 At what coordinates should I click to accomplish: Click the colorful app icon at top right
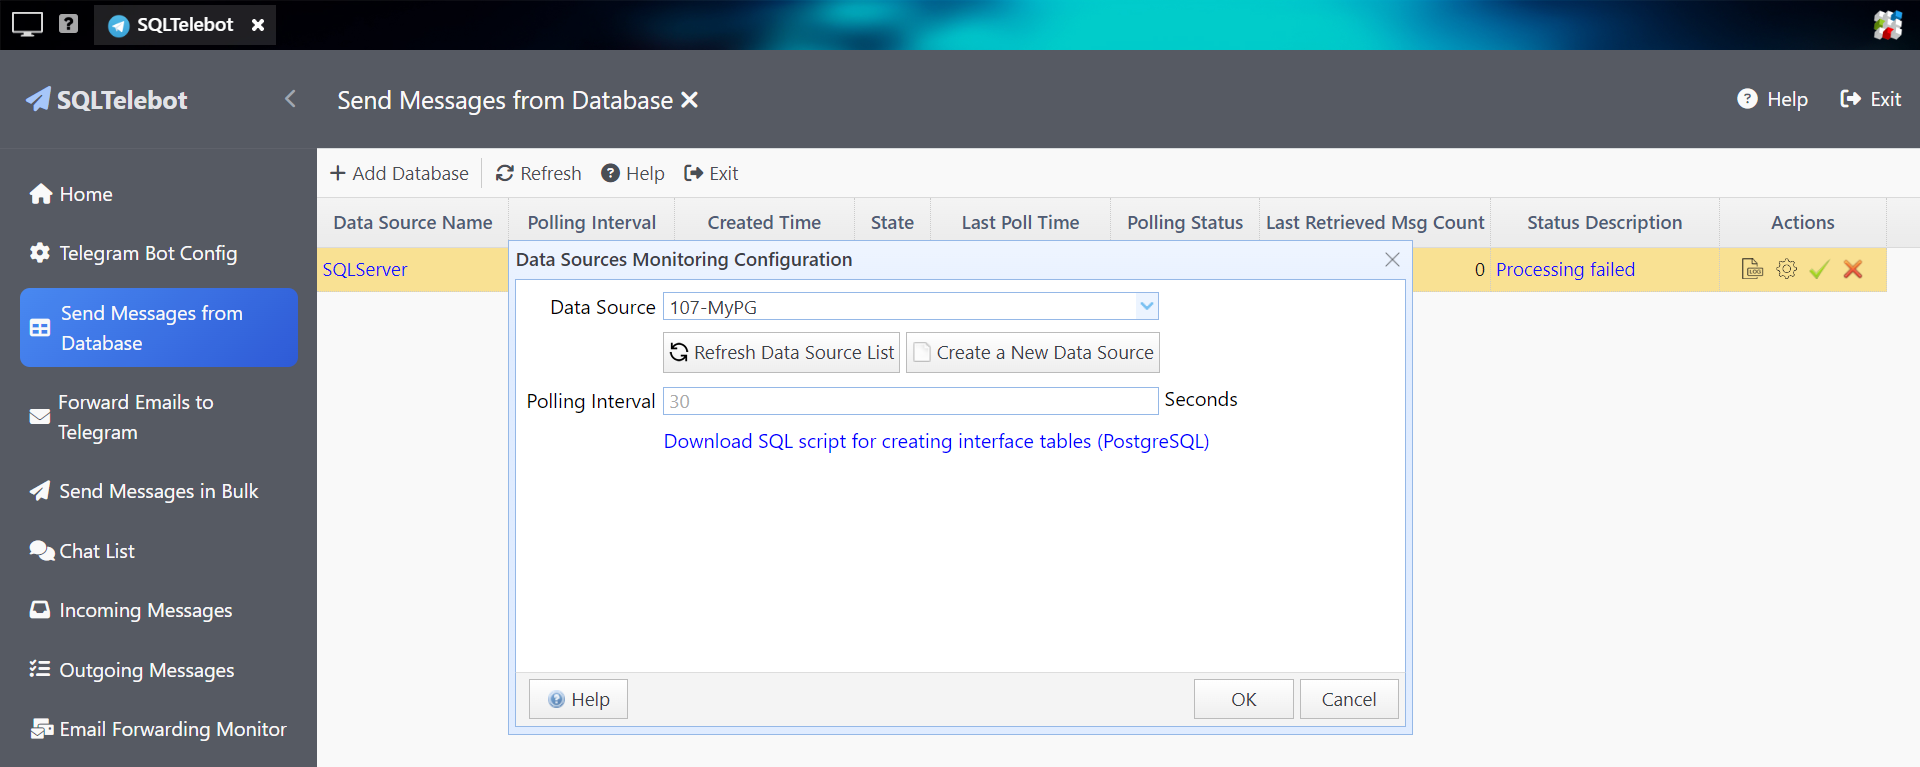pyautogui.click(x=1887, y=24)
